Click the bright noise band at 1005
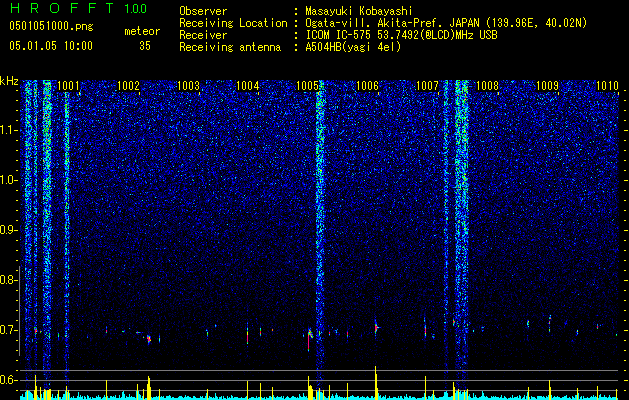This screenshot has width=629, height=400. pos(320,233)
